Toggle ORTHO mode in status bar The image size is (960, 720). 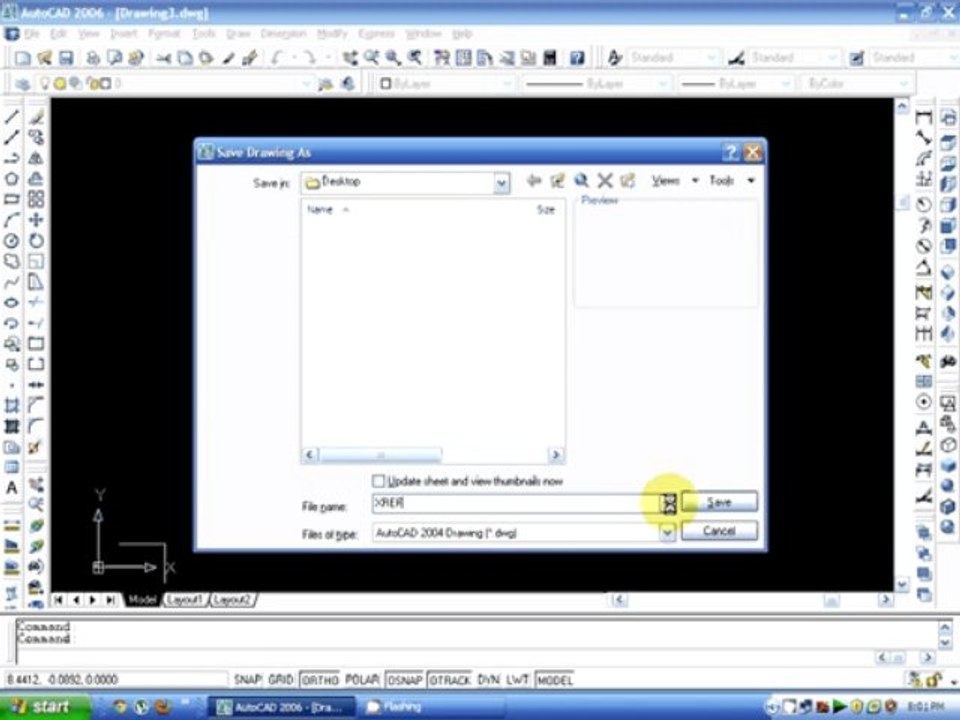[320, 680]
